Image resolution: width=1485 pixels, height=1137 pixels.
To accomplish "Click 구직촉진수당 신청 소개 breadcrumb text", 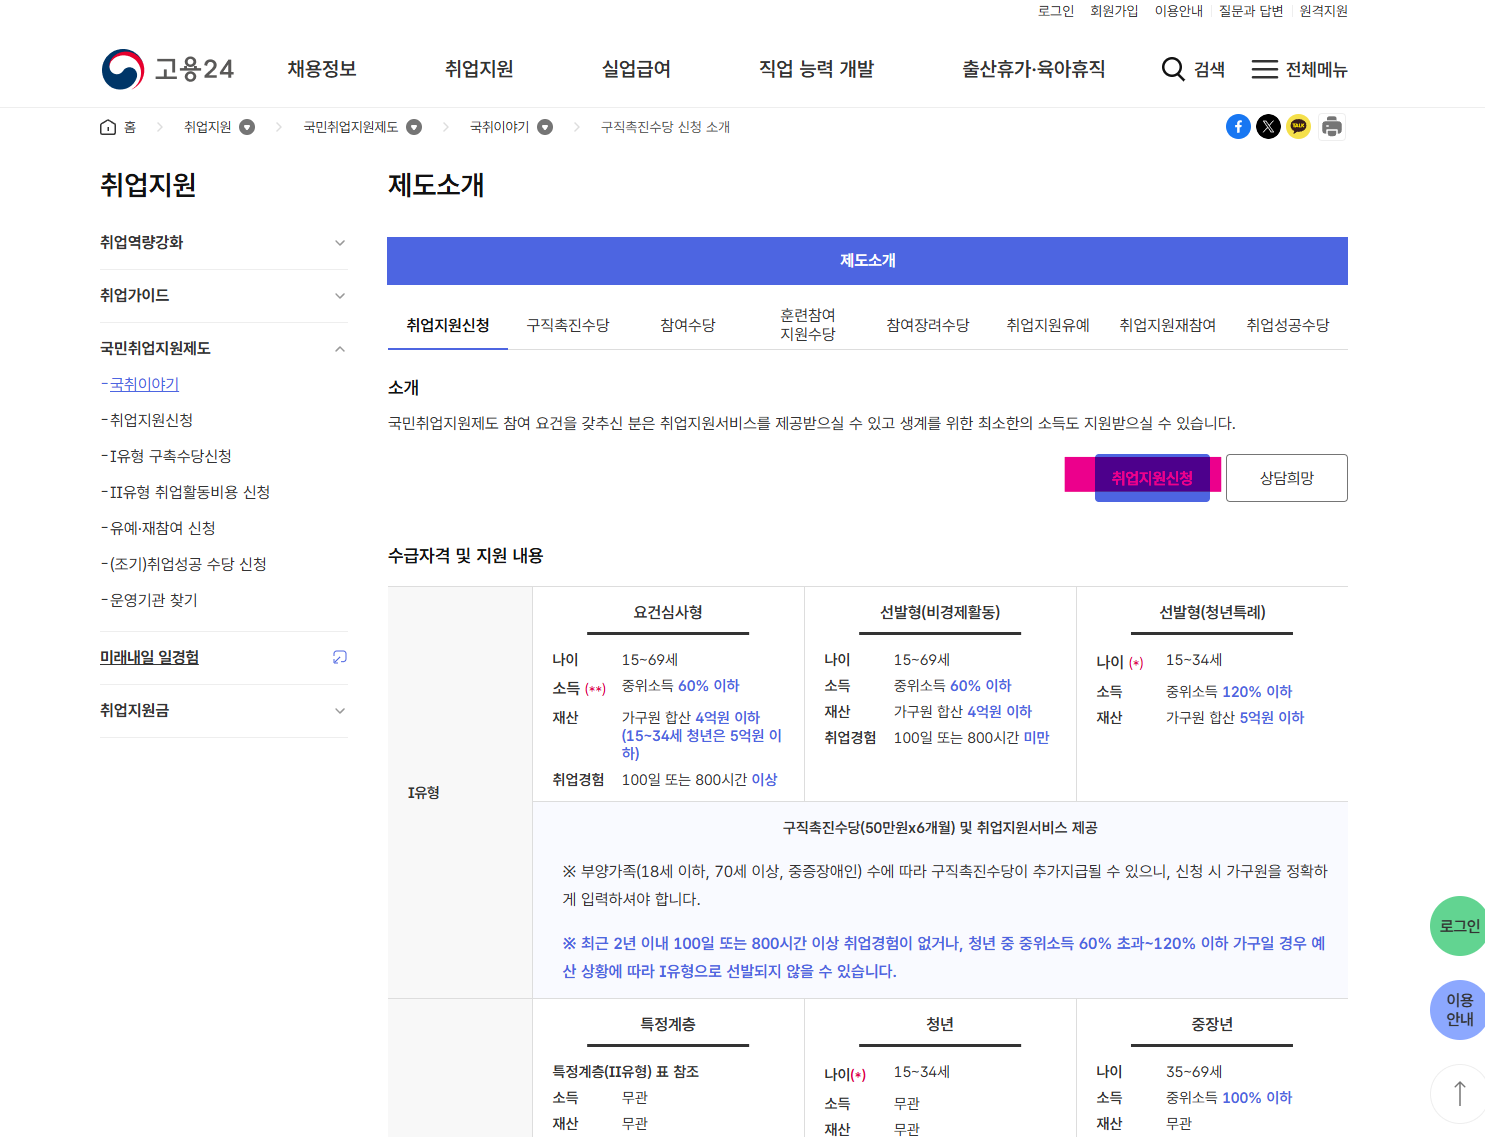I will (665, 127).
